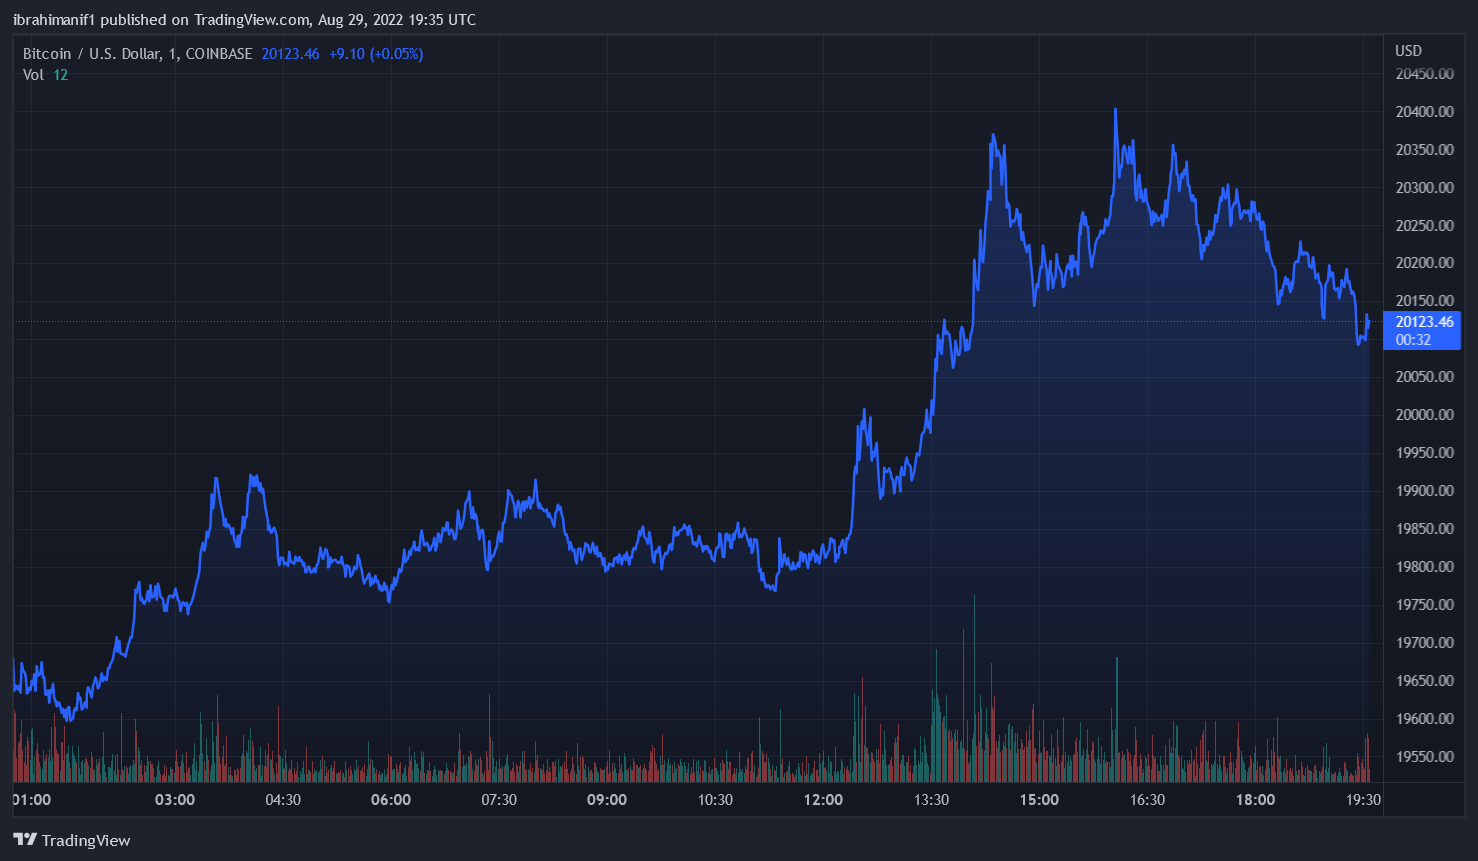Click the 09:00 time axis label
1478x861 pixels.
607,800
